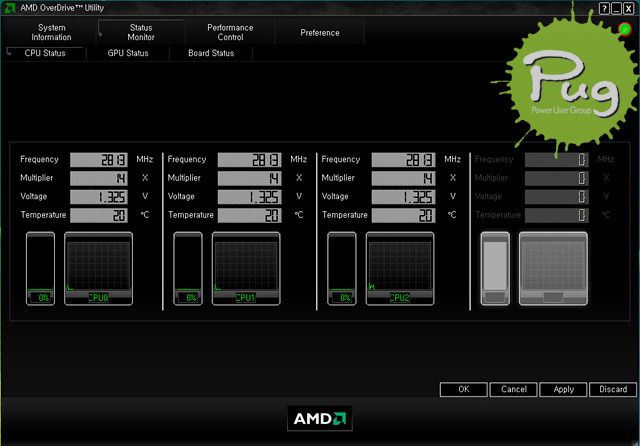640x446 pixels.
Task: Click the CPU2 Multiplier value field
Action: click(403, 178)
